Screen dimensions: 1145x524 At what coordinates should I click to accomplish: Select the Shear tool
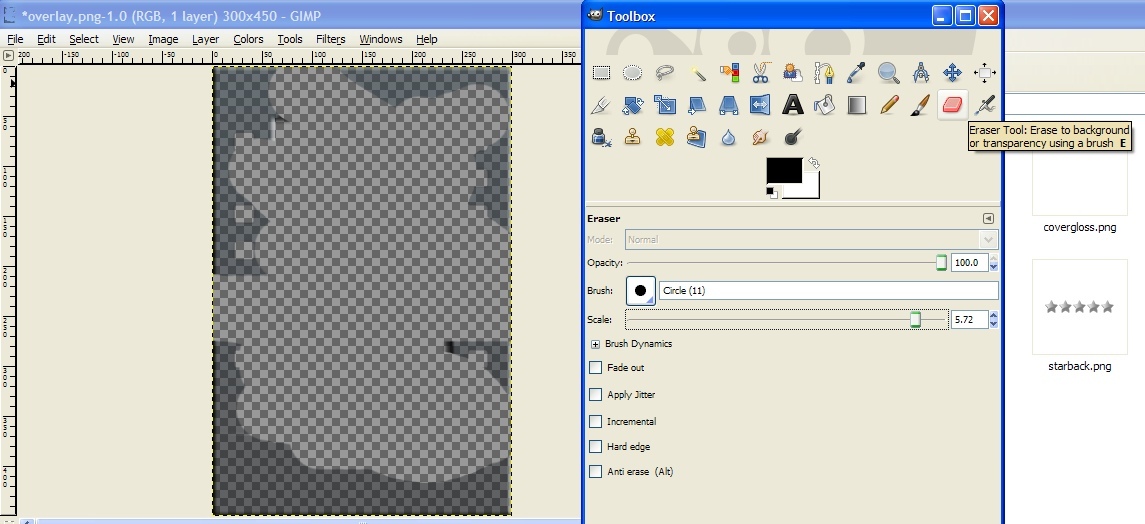697,105
